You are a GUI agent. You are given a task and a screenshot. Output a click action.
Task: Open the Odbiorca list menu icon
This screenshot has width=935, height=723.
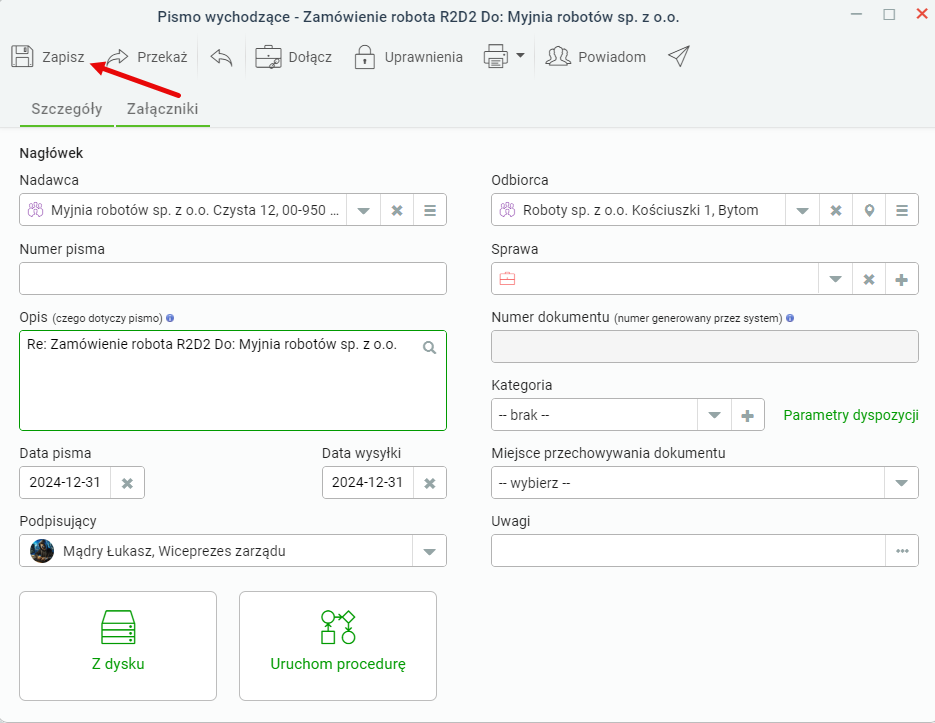tap(902, 210)
